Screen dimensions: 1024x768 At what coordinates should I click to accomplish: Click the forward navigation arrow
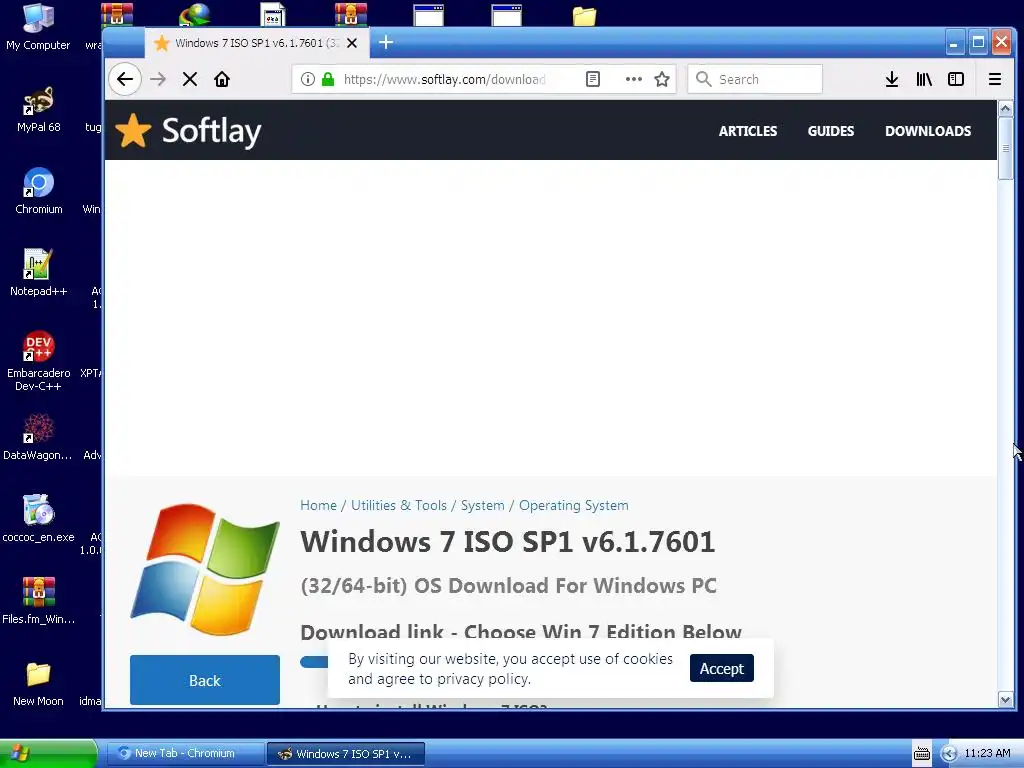coord(157,80)
